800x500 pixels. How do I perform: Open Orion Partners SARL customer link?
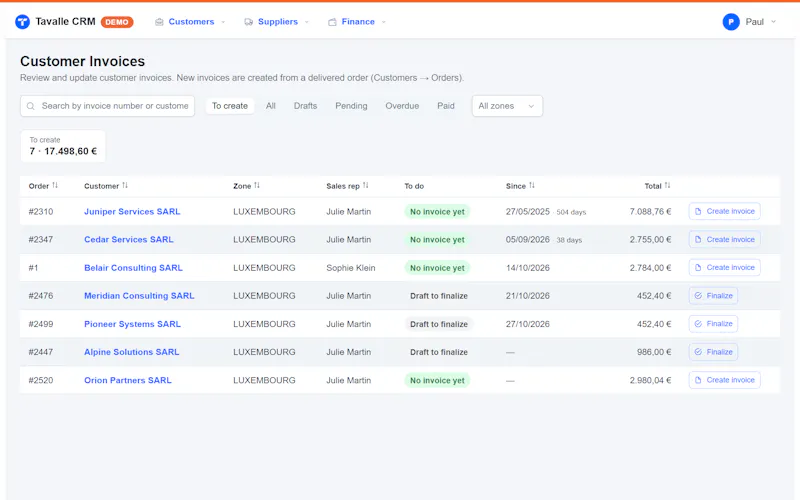pos(128,380)
